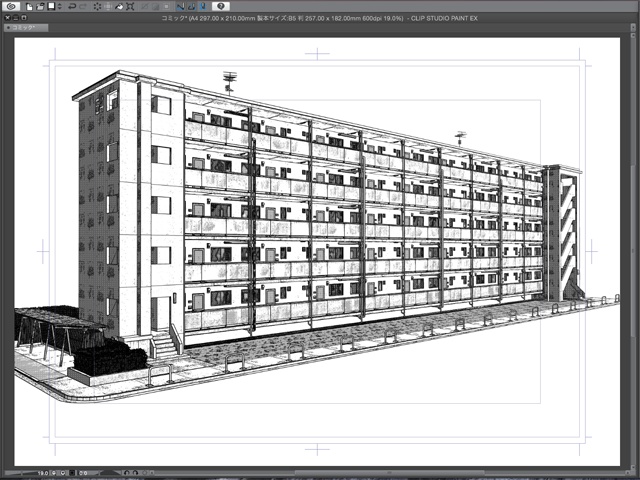Click the Clear (dotted circle) toolbar icon
The height and width of the screenshot is (480, 640).
click(97, 7)
